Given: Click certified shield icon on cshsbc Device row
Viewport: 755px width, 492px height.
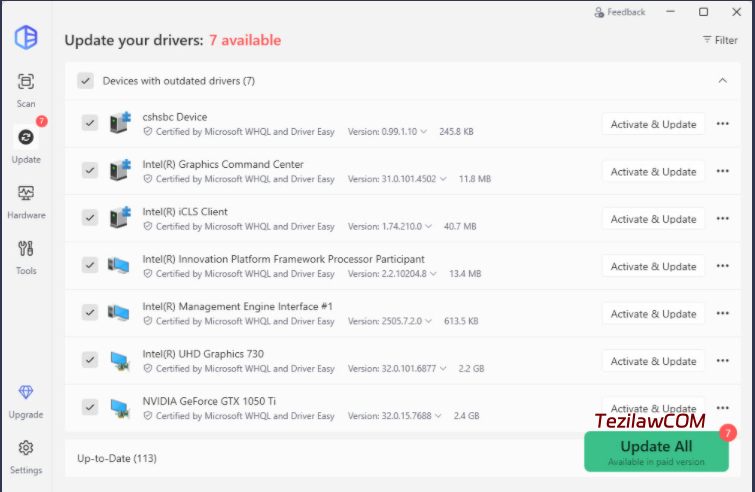Looking at the screenshot, I should click(148, 131).
